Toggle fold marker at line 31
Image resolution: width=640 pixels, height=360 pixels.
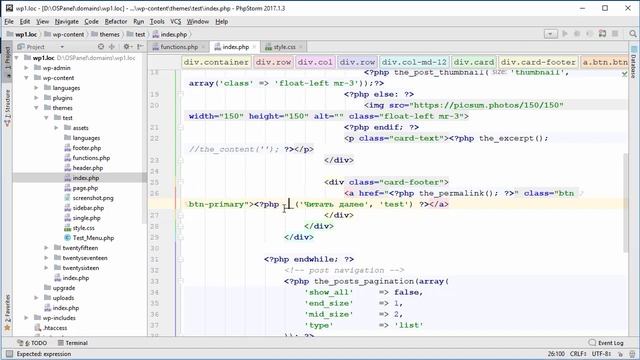click(x=181, y=259)
